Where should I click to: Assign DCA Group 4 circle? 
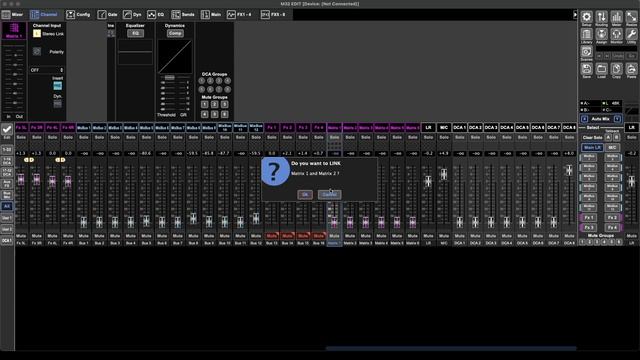click(x=228, y=81)
